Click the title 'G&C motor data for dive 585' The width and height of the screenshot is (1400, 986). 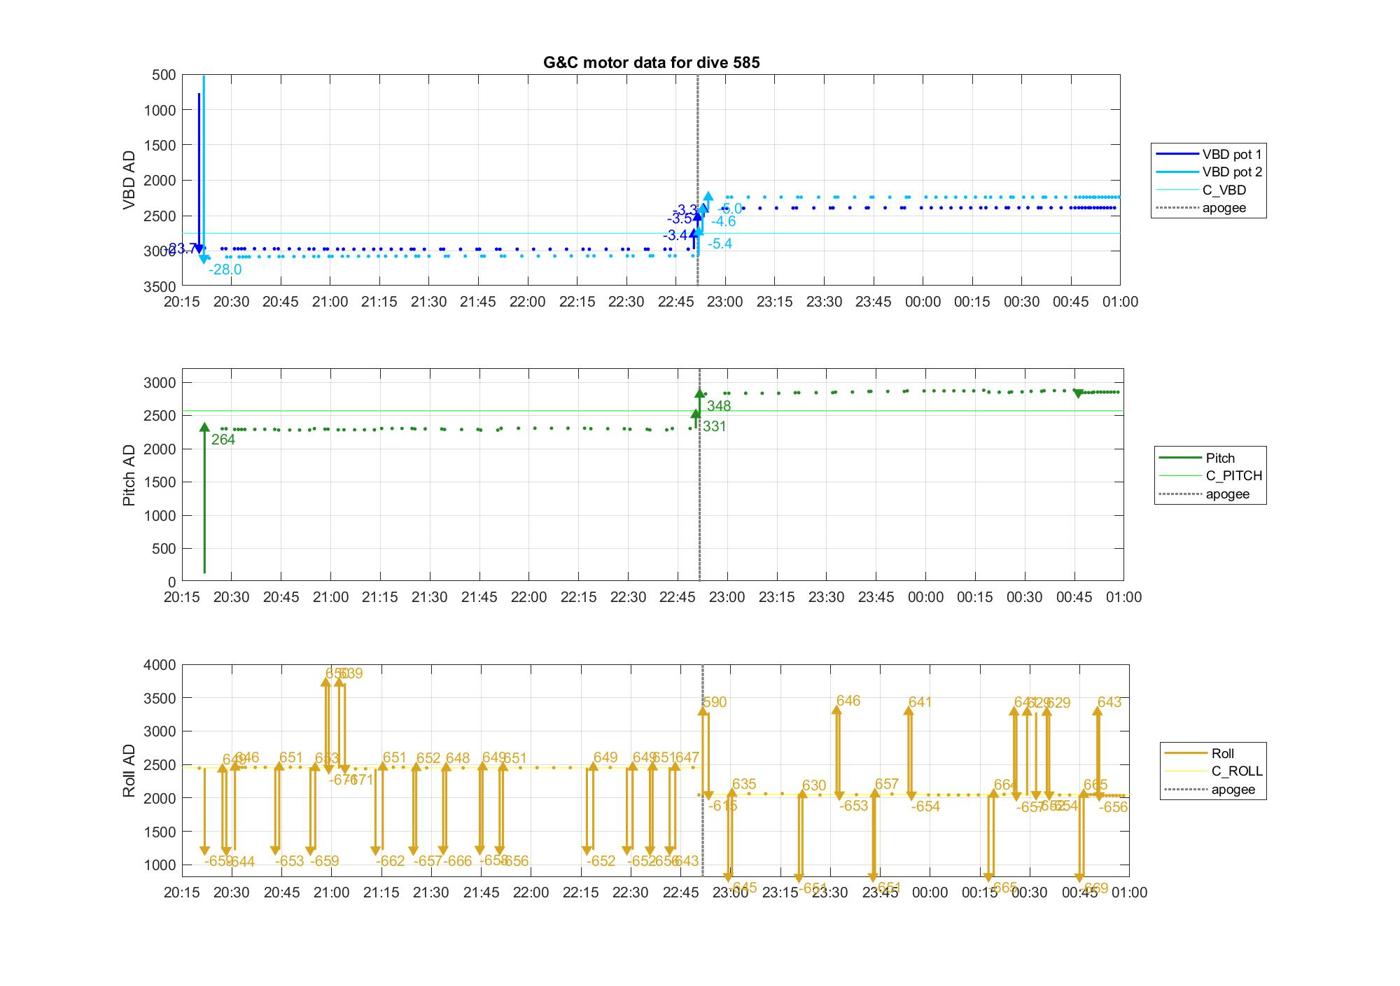[651, 62]
